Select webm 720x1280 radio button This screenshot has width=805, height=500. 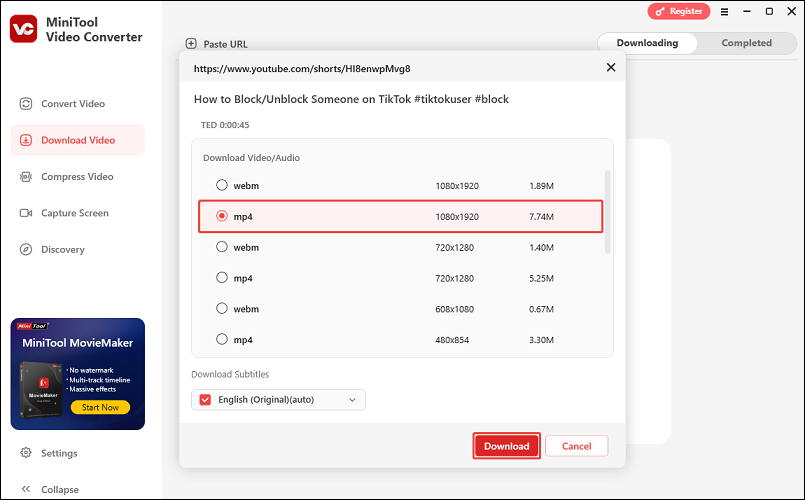[x=221, y=246]
